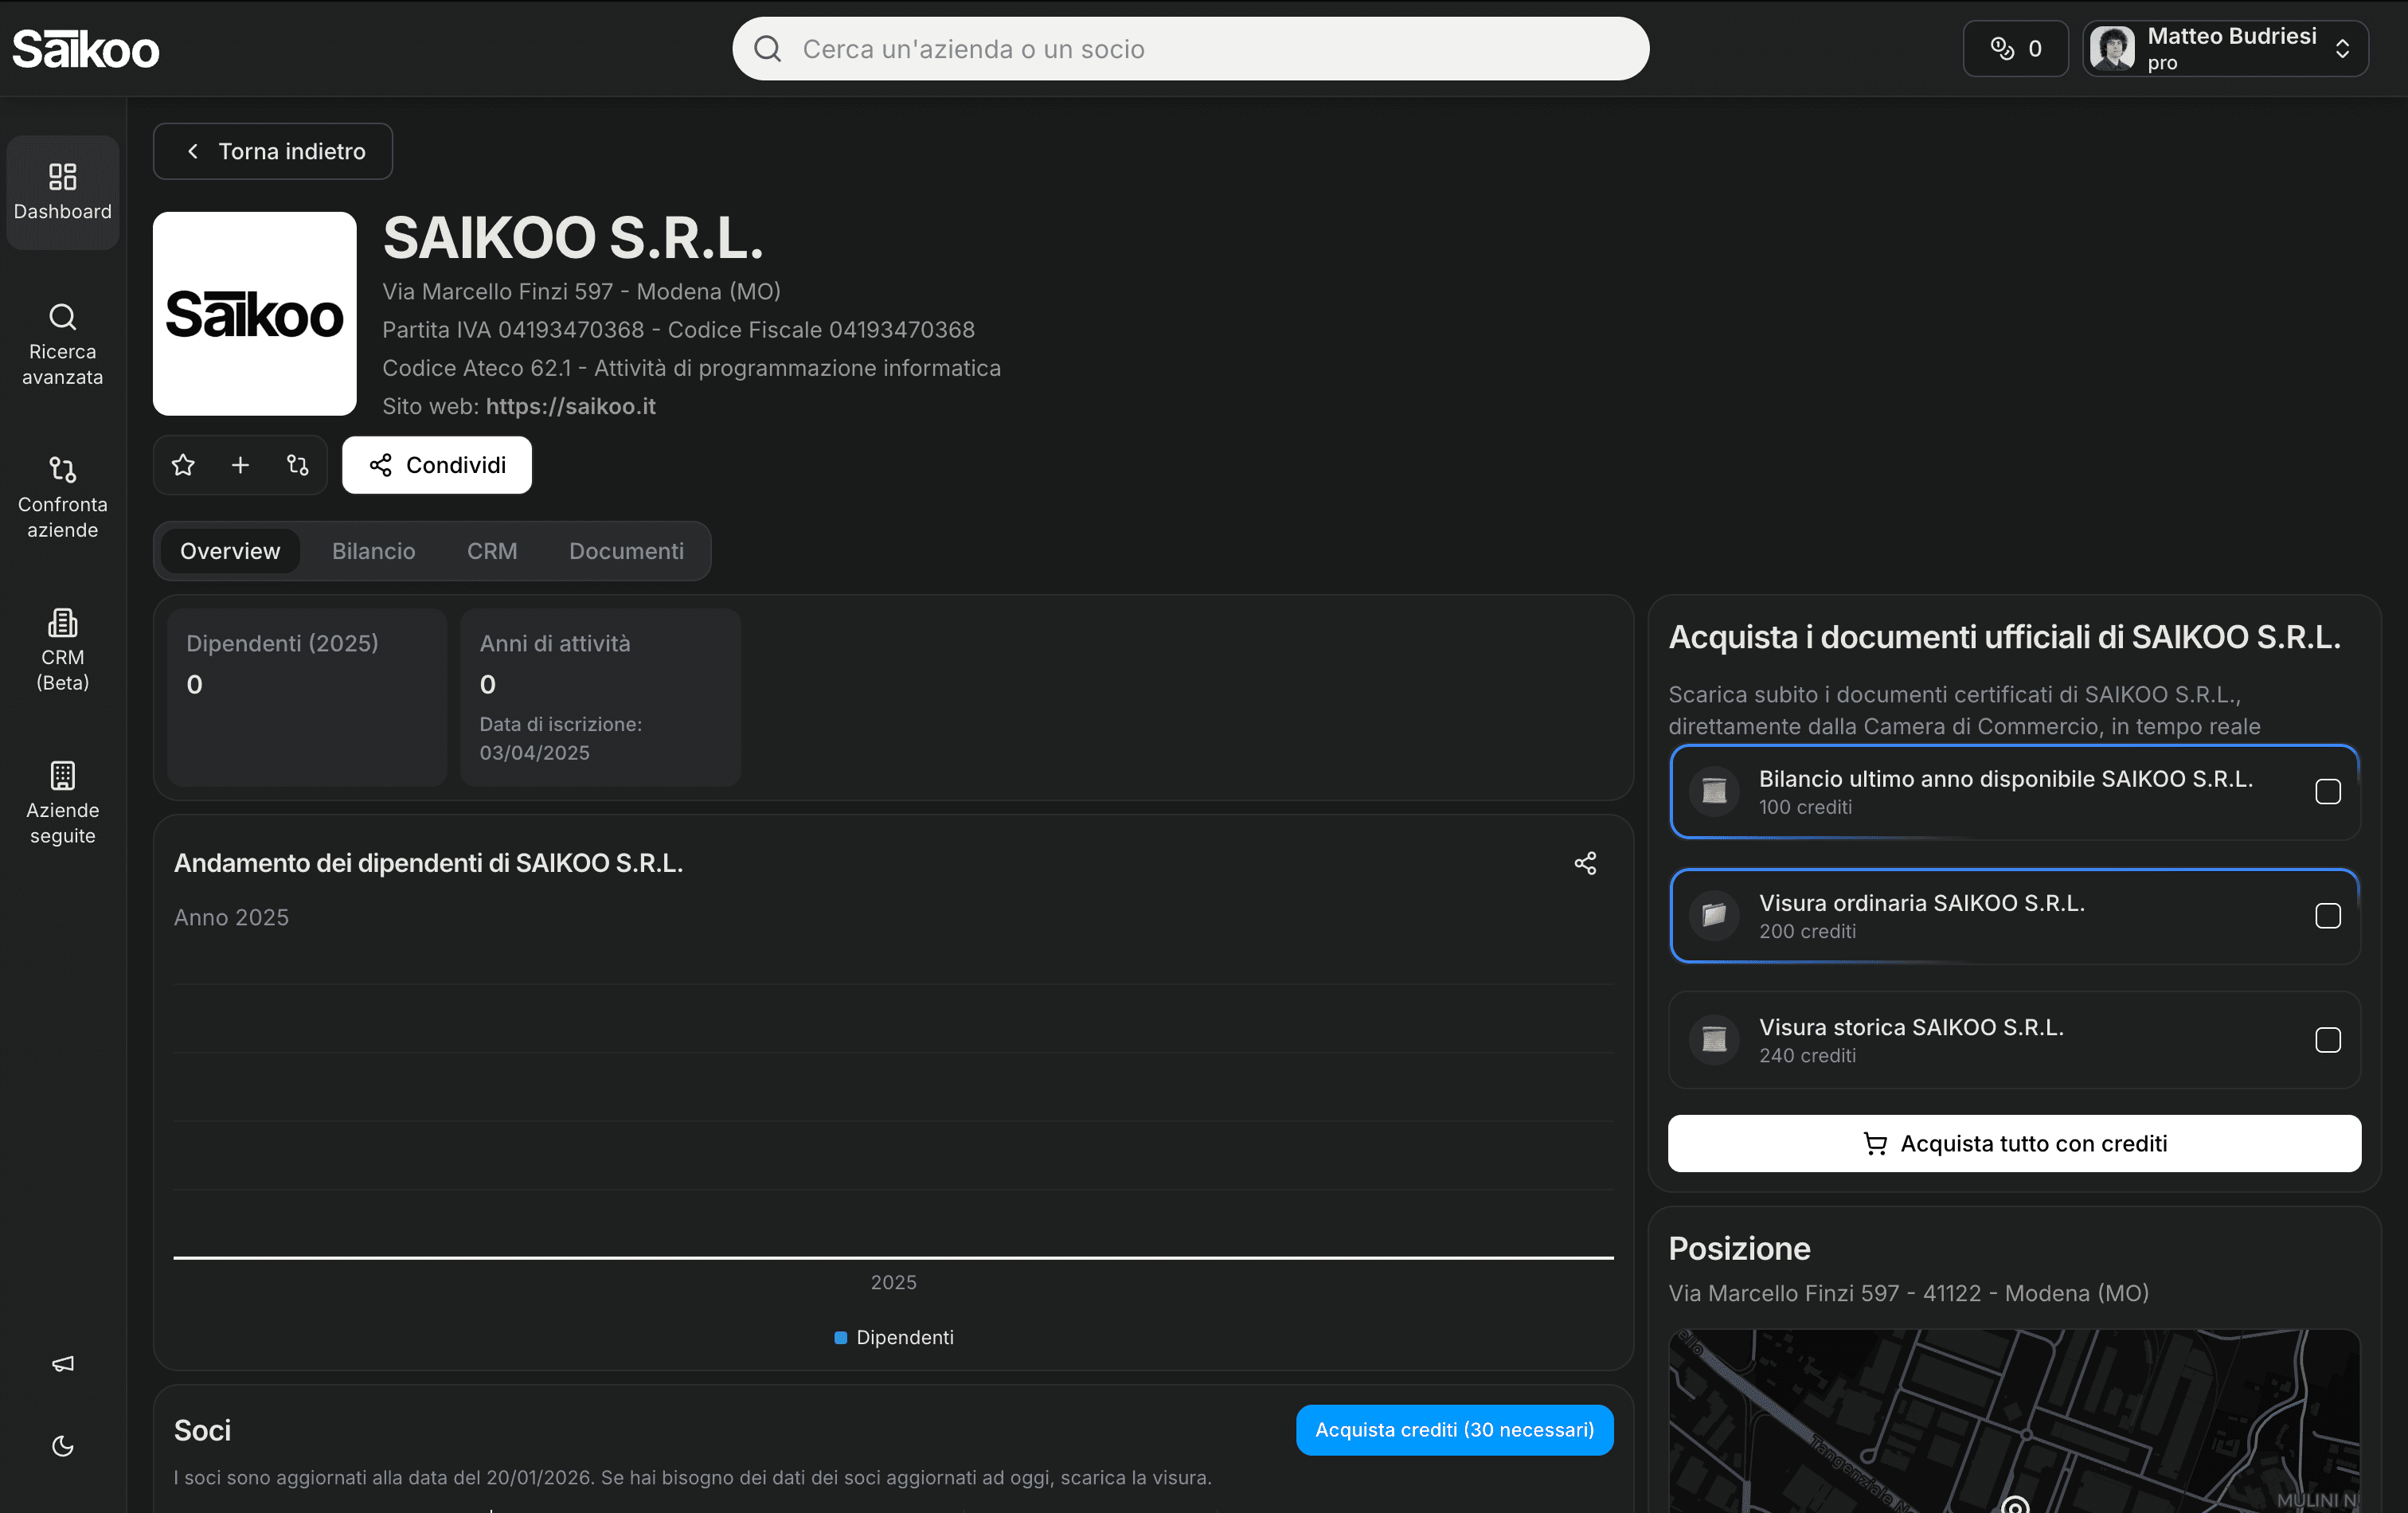This screenshot has width=2408, height=1513.
Task: Click the Dipendenti (2025) stat card
Action: coord(307,697)
